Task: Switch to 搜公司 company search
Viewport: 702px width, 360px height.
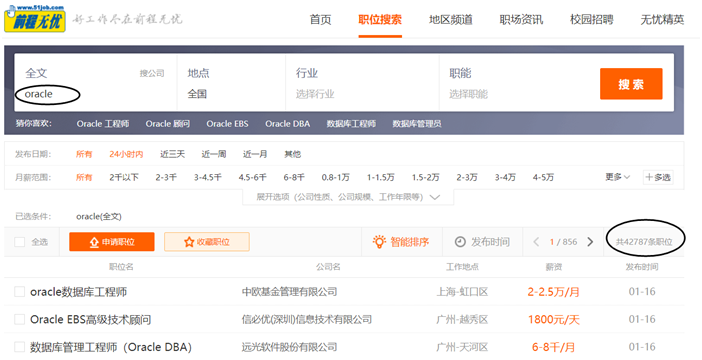Action: coord(152,73)
